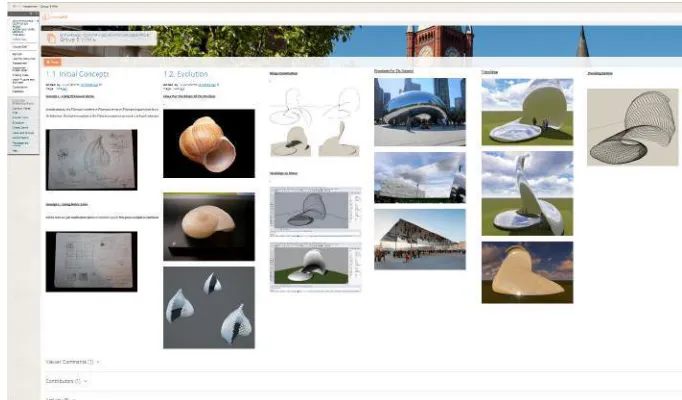Image resolution: width=682 pixels, height=400 pixels.
Task: Click author link under 1.1 Initial Concepts
Action: point(90,85)
